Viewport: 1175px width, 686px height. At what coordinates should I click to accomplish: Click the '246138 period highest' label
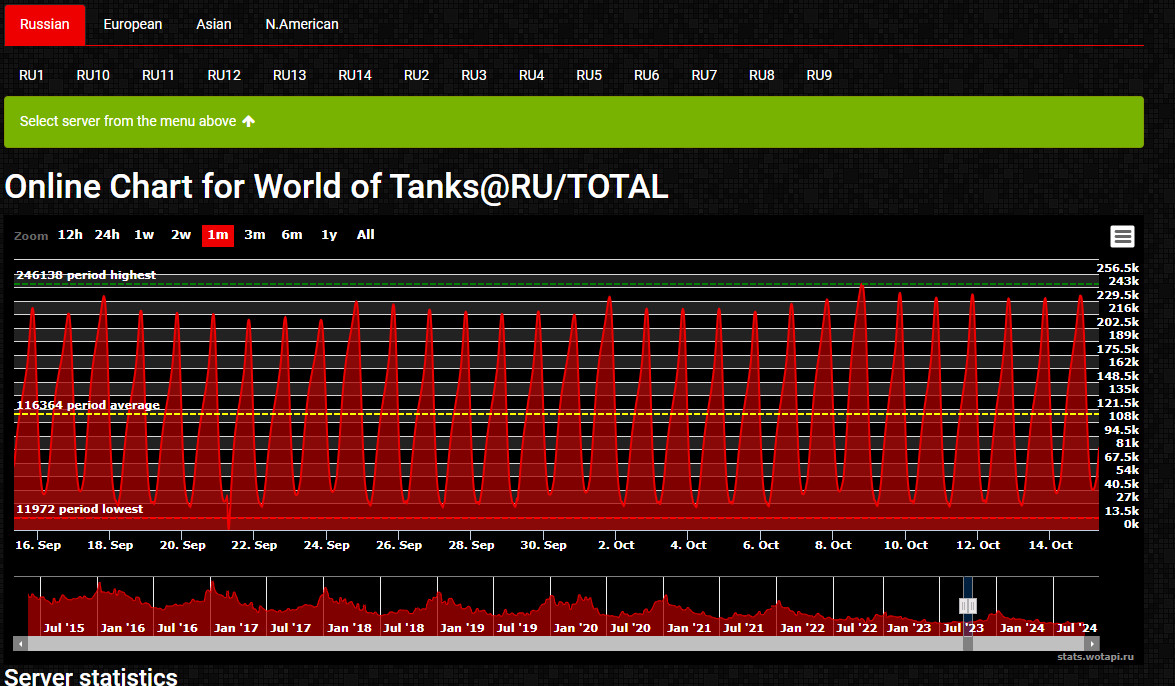pos(86,275)
